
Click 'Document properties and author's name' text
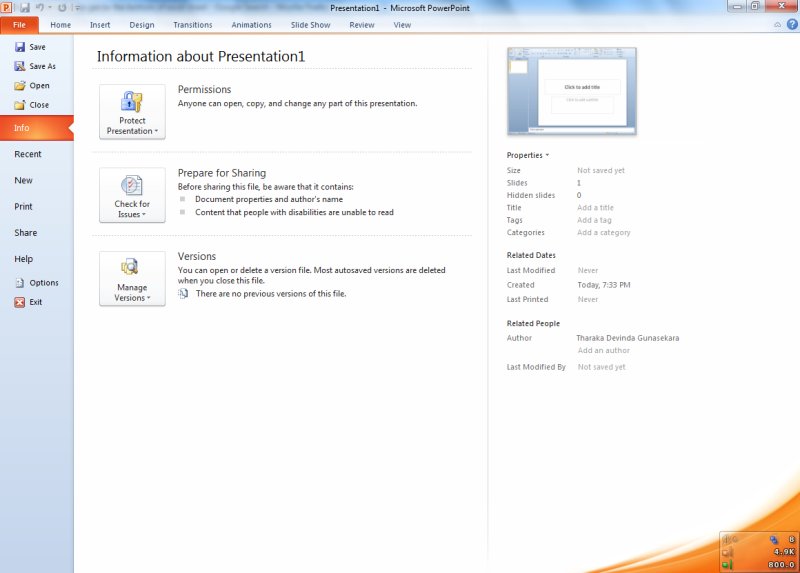click(269, 200)
